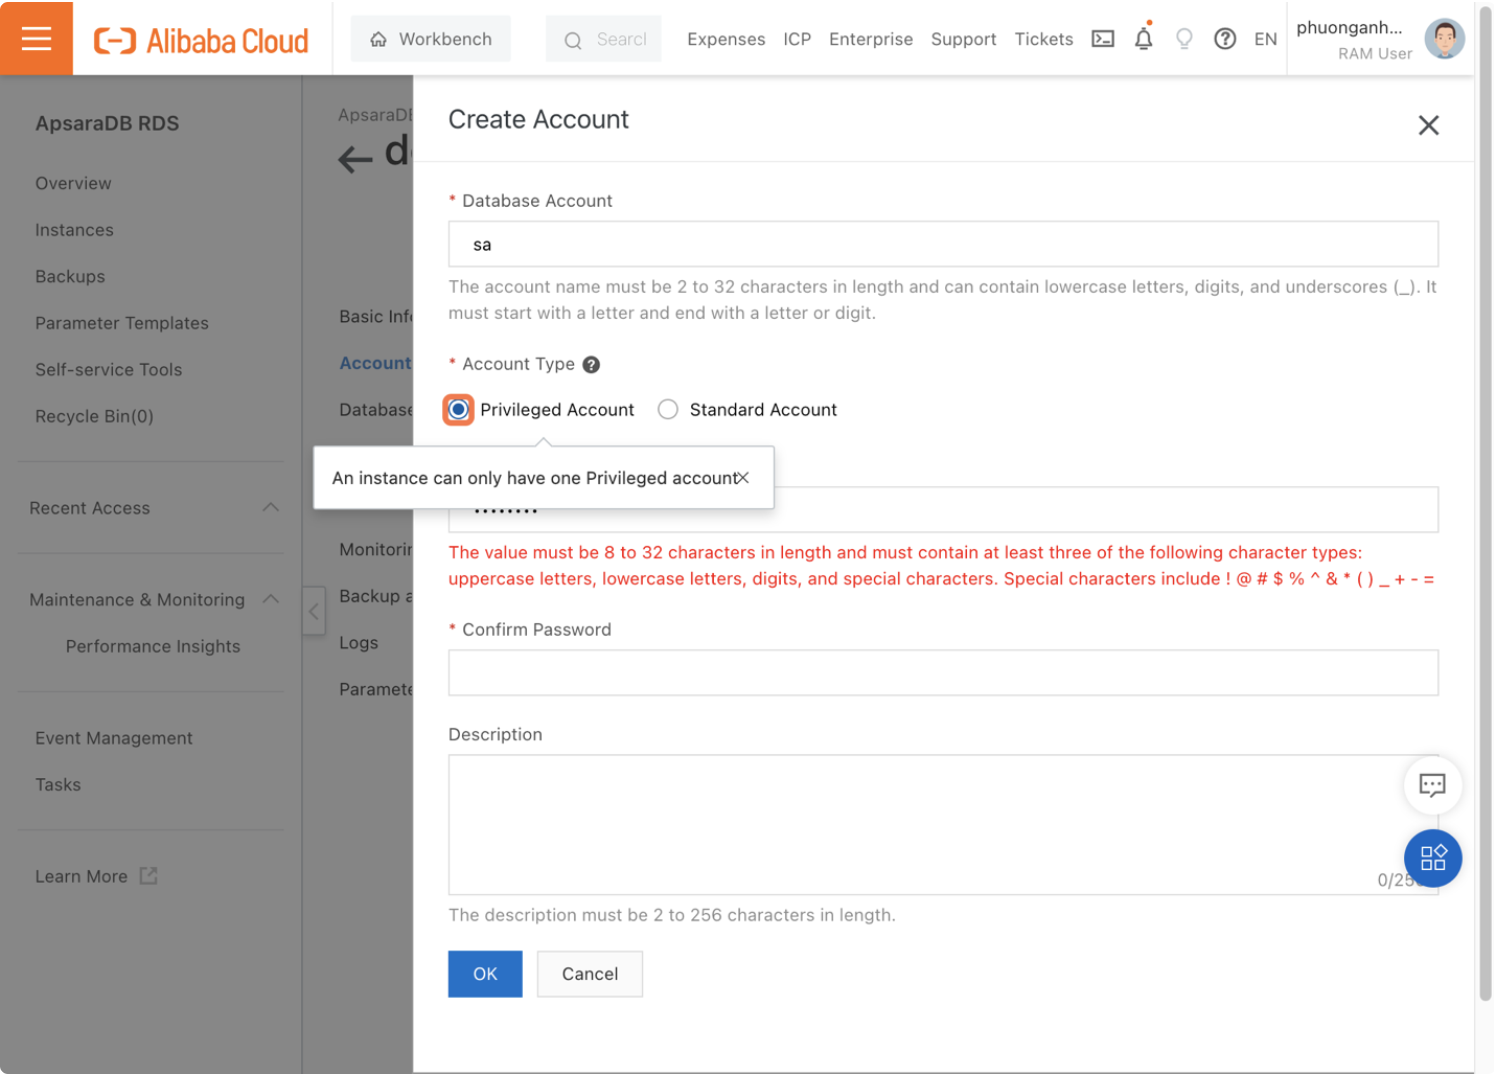Click the Alibaba Cloud logo
This screenshot has width=1494, height=1078.
(x=199, y=40)
